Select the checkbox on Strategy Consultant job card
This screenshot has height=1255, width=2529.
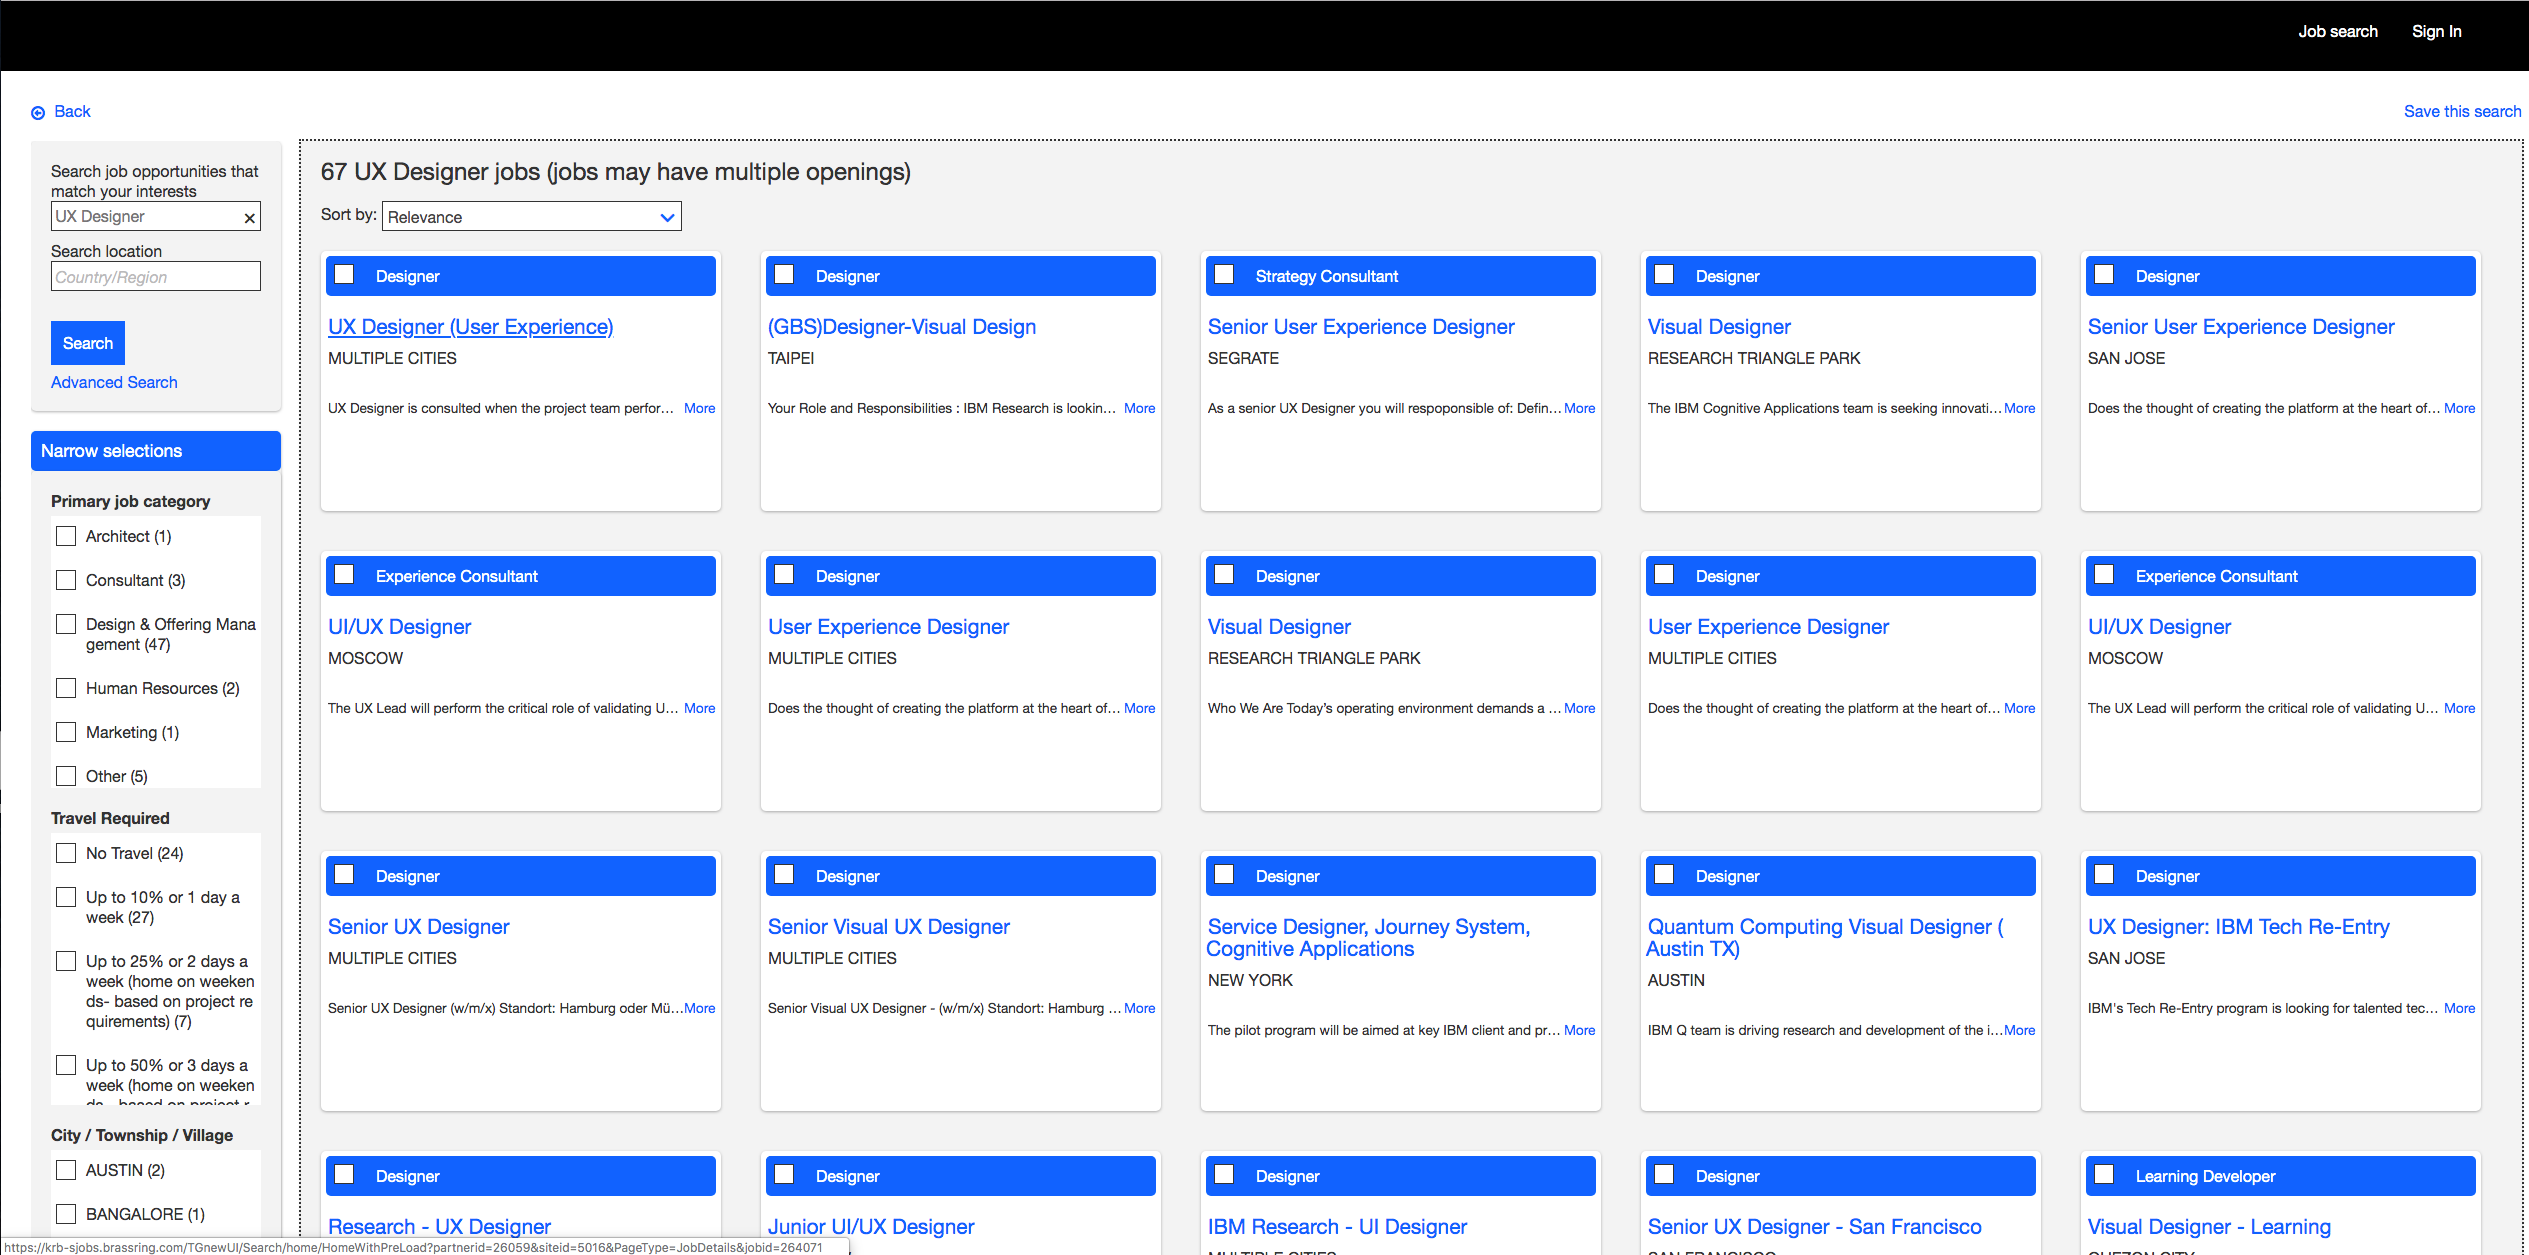[1224, 275]
